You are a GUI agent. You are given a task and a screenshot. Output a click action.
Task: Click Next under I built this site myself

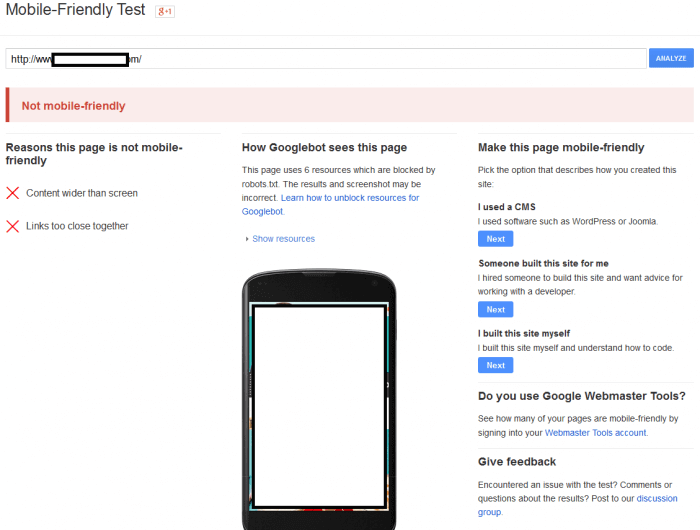(x=495, y=365)
